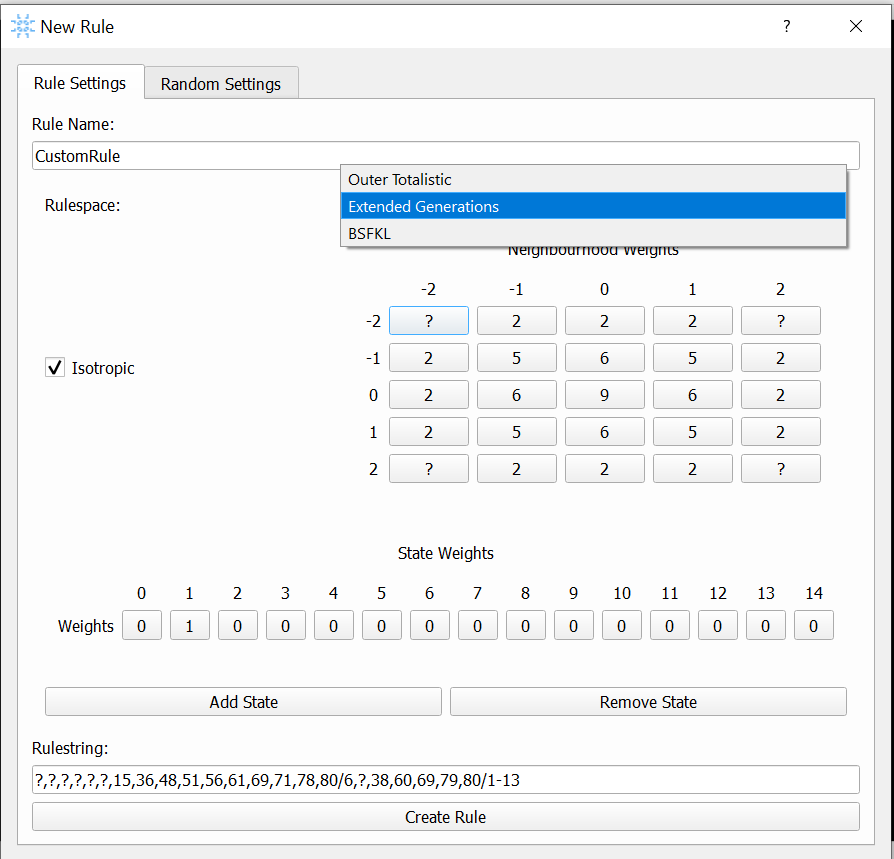The width and height of the screenshot is (894, 859).
Task: Click the centre neighbourhood weight showing 9
Action: coord(604,395)
